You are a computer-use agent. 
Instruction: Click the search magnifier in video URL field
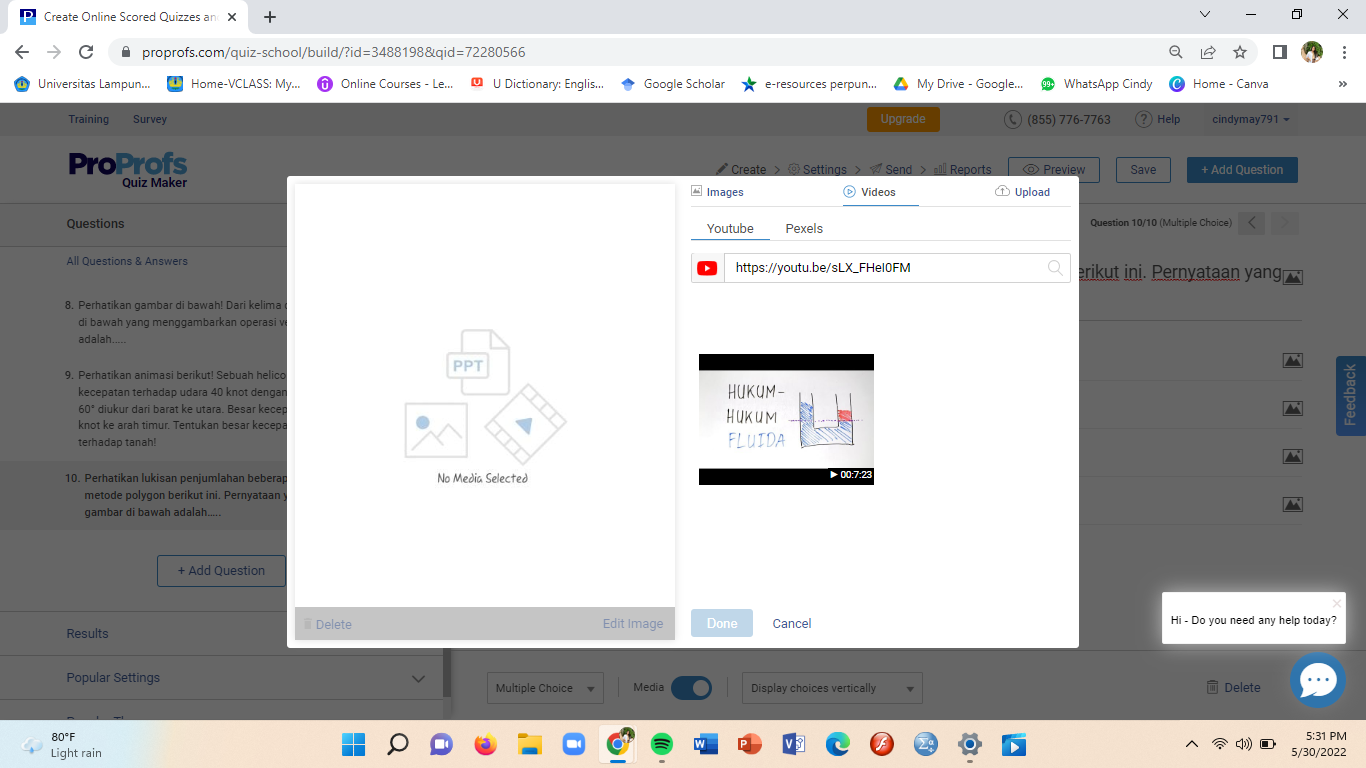tap(1054, 268)
